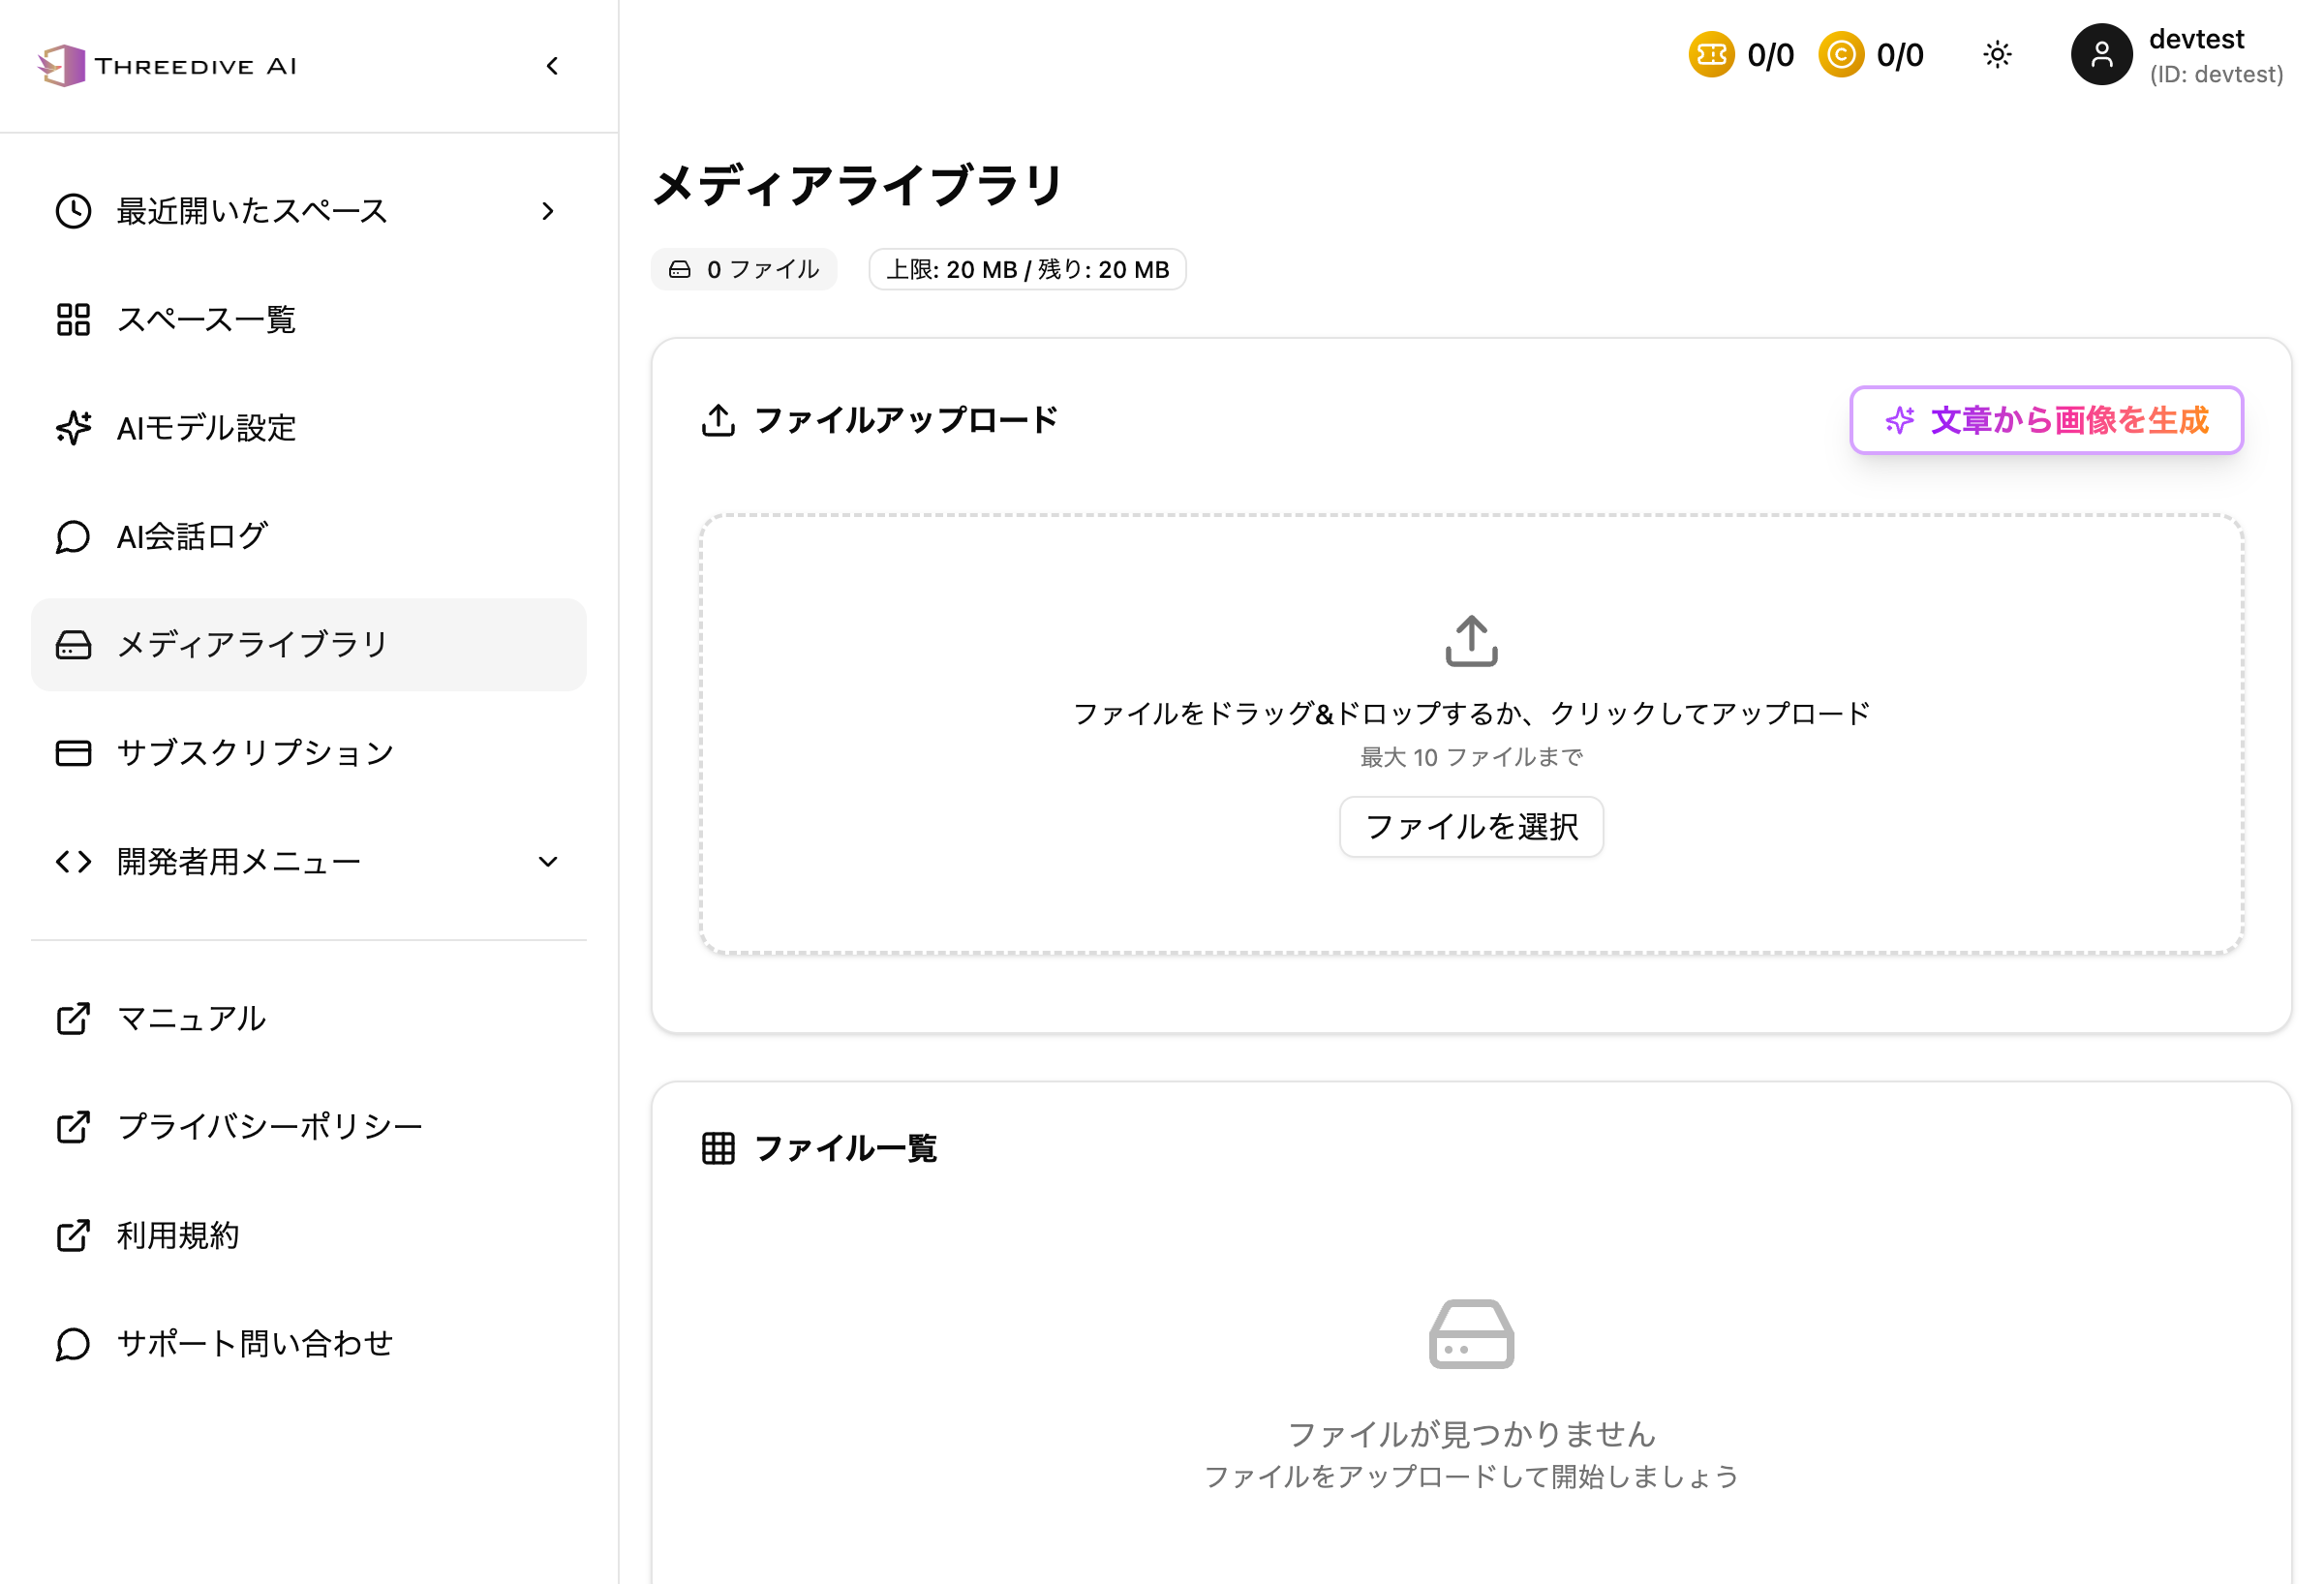This screenshot has width=2324, height=1584.
Task: Open 利用規約 link
Action: coord(308,1236)
